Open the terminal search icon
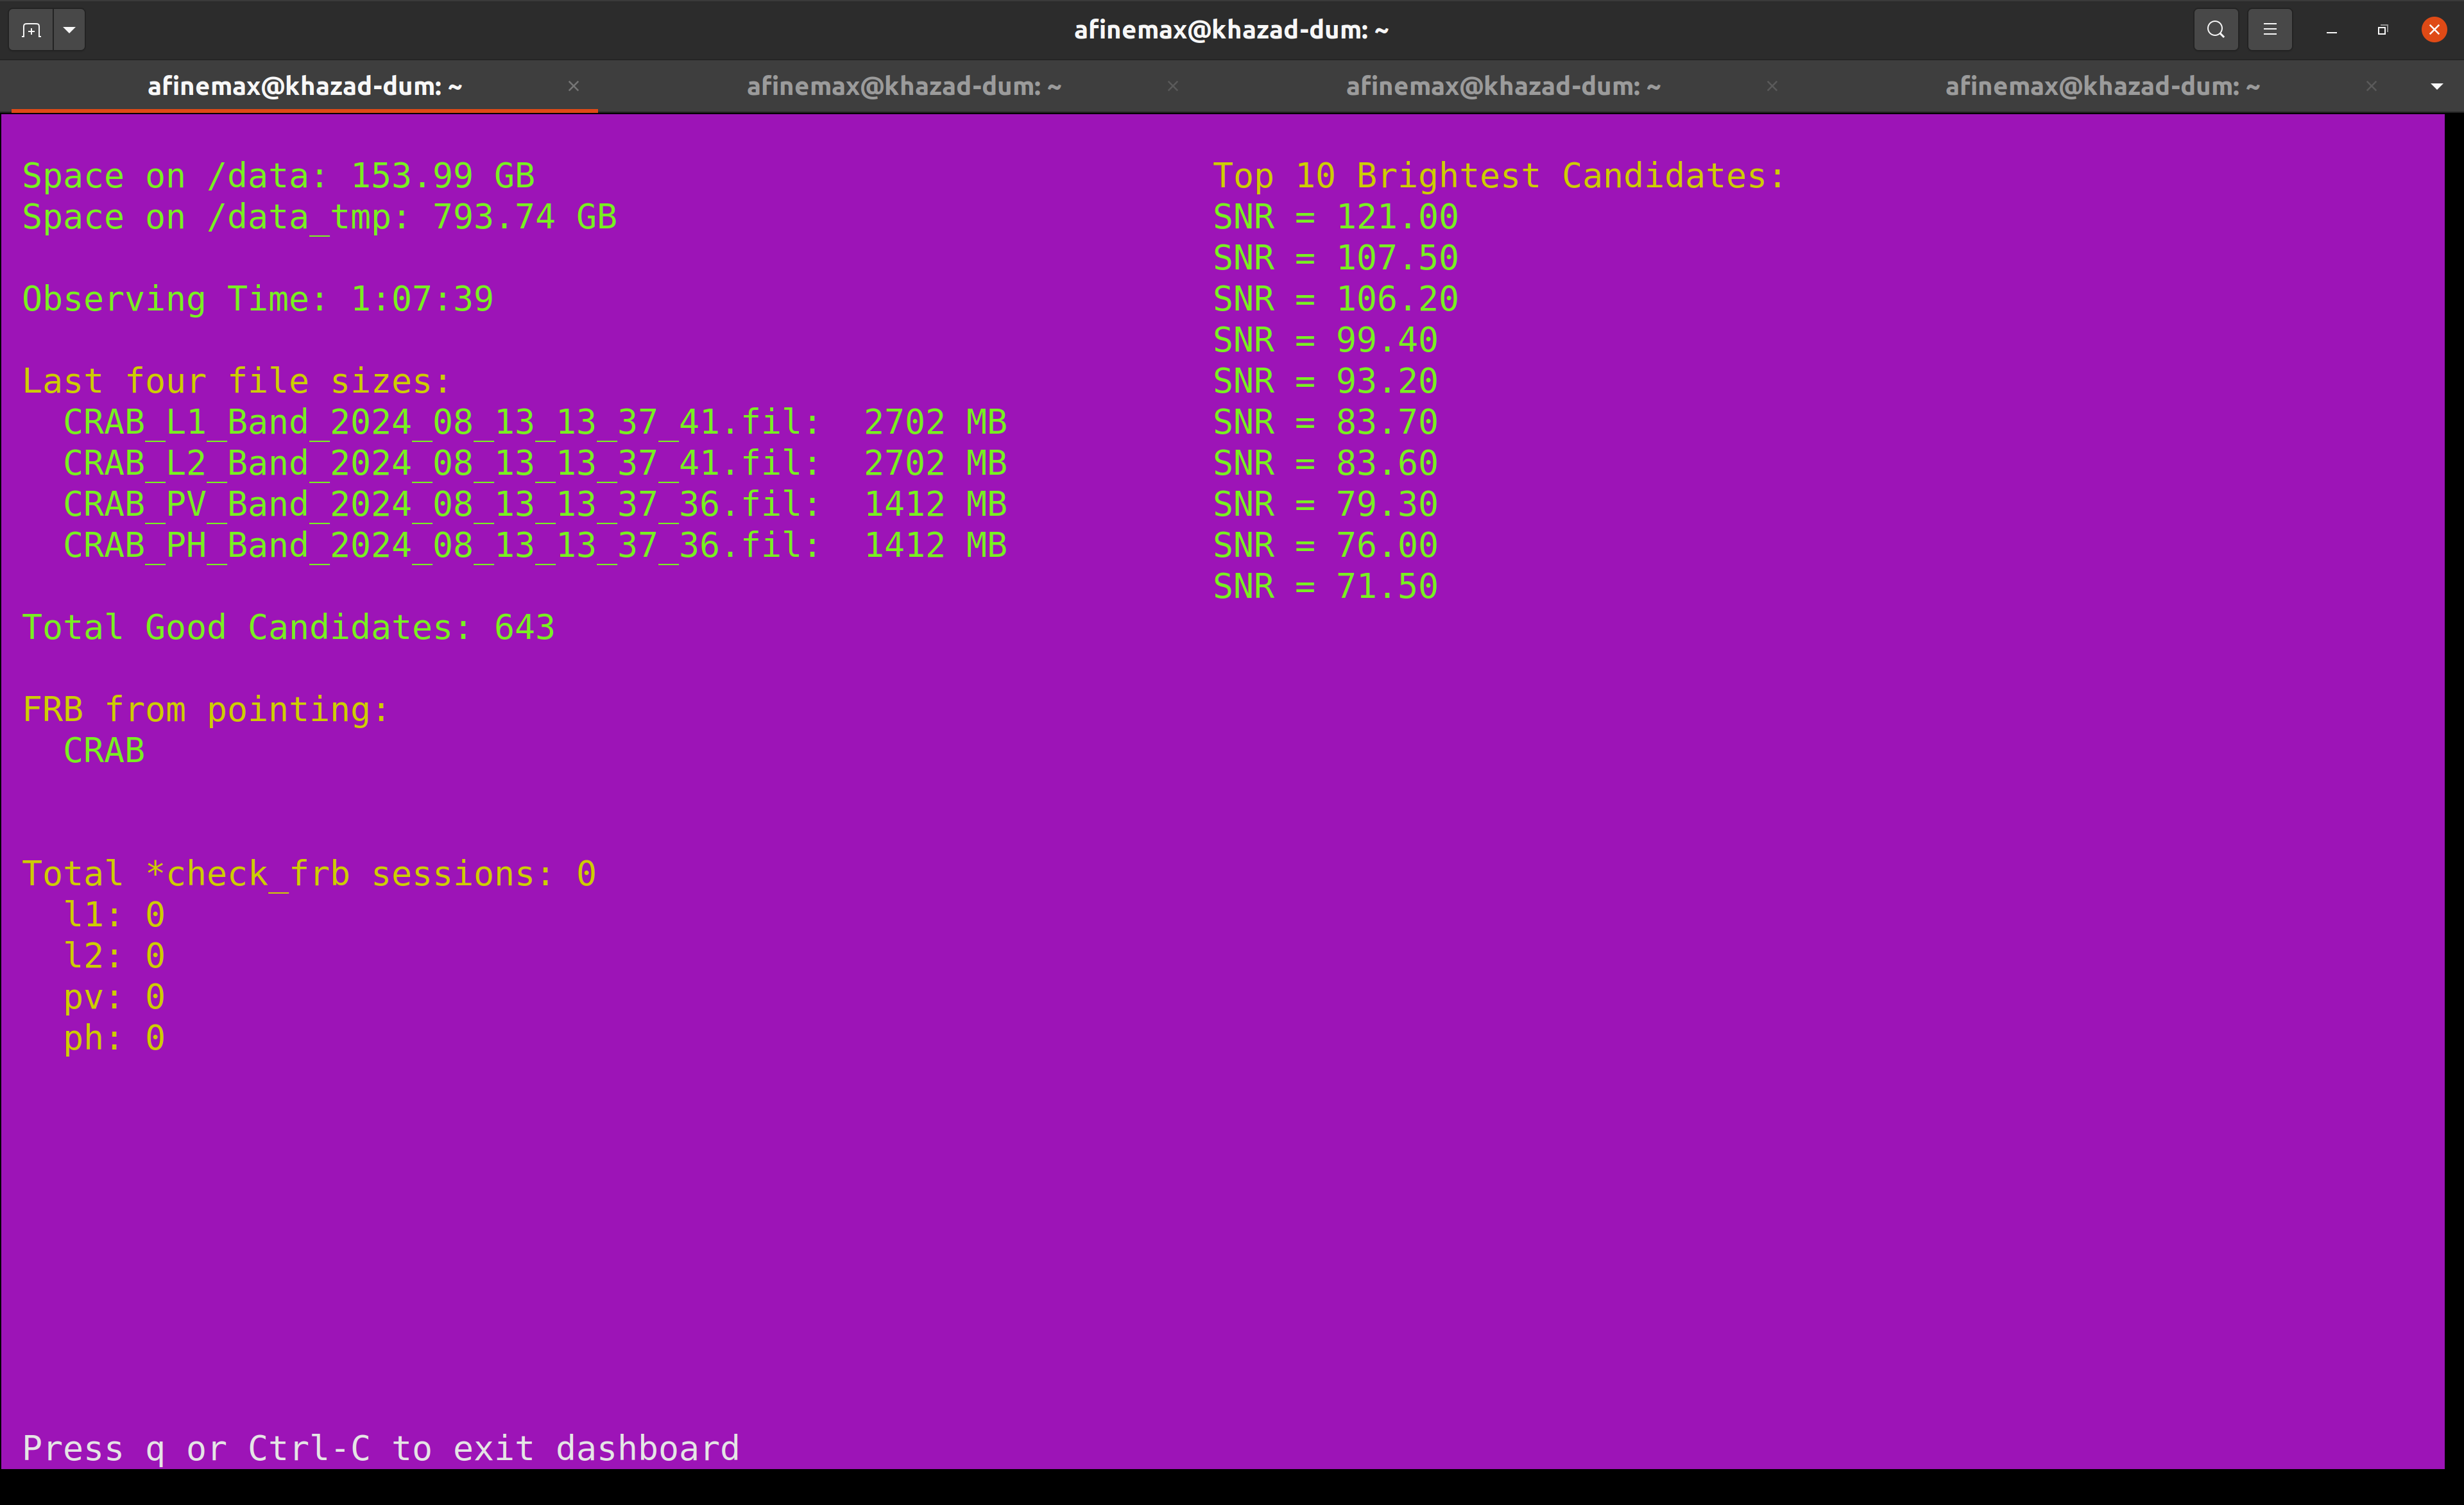The height and width of the screenshot is (1505, 2464). click(2216, 30)
